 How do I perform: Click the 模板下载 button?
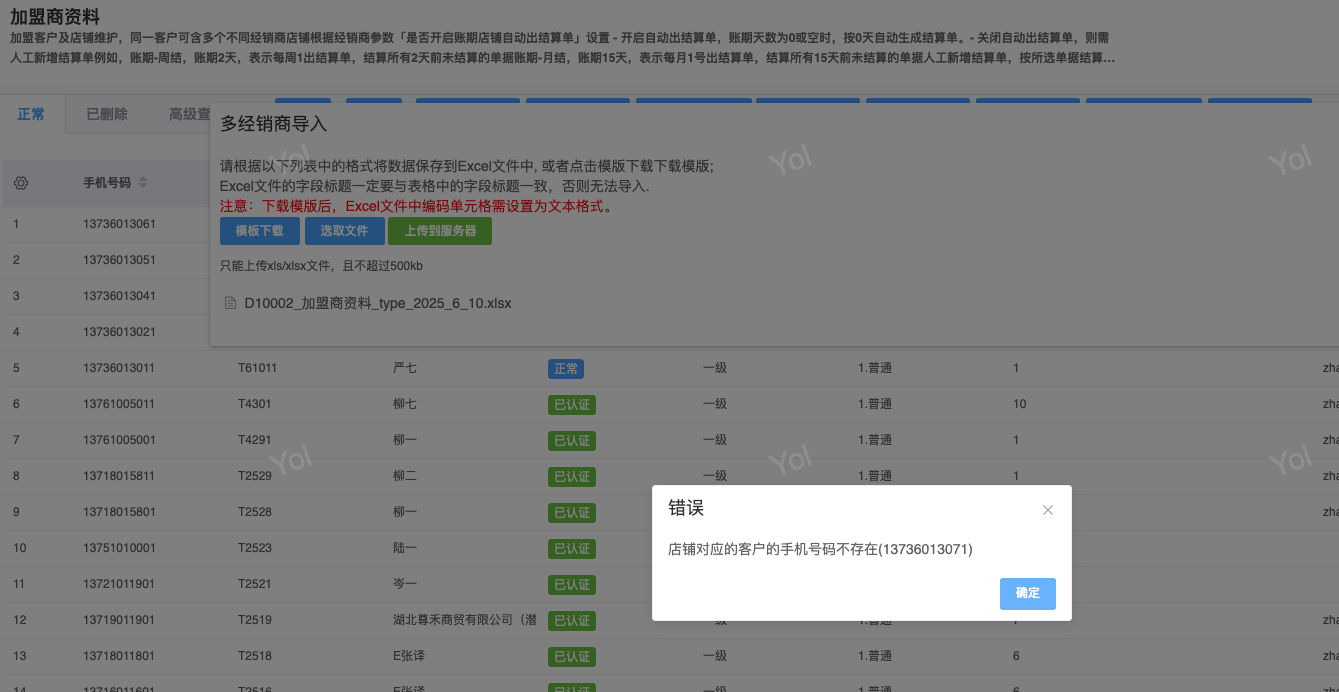coord(259,231)
